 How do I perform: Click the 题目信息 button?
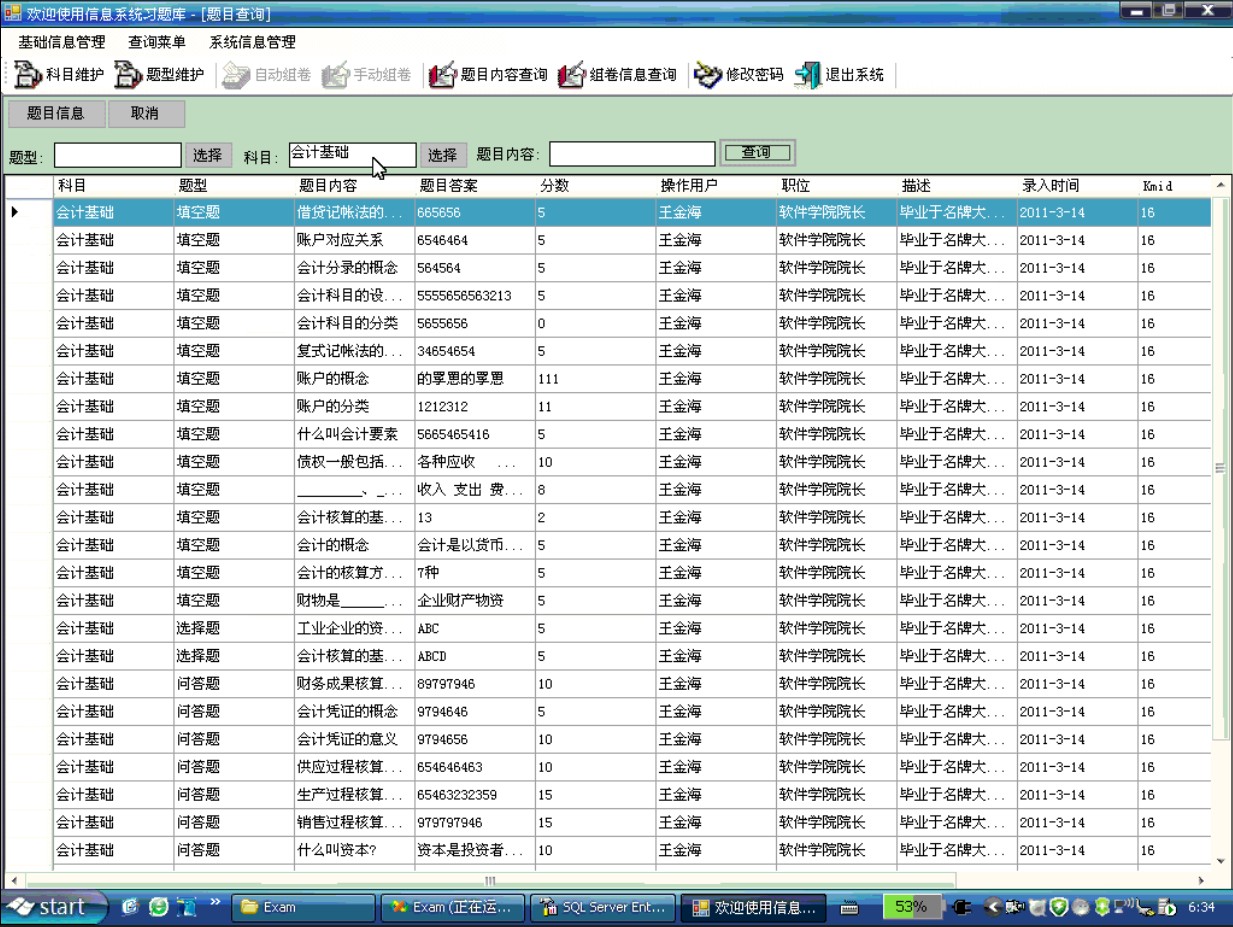[x=55, y=113]
